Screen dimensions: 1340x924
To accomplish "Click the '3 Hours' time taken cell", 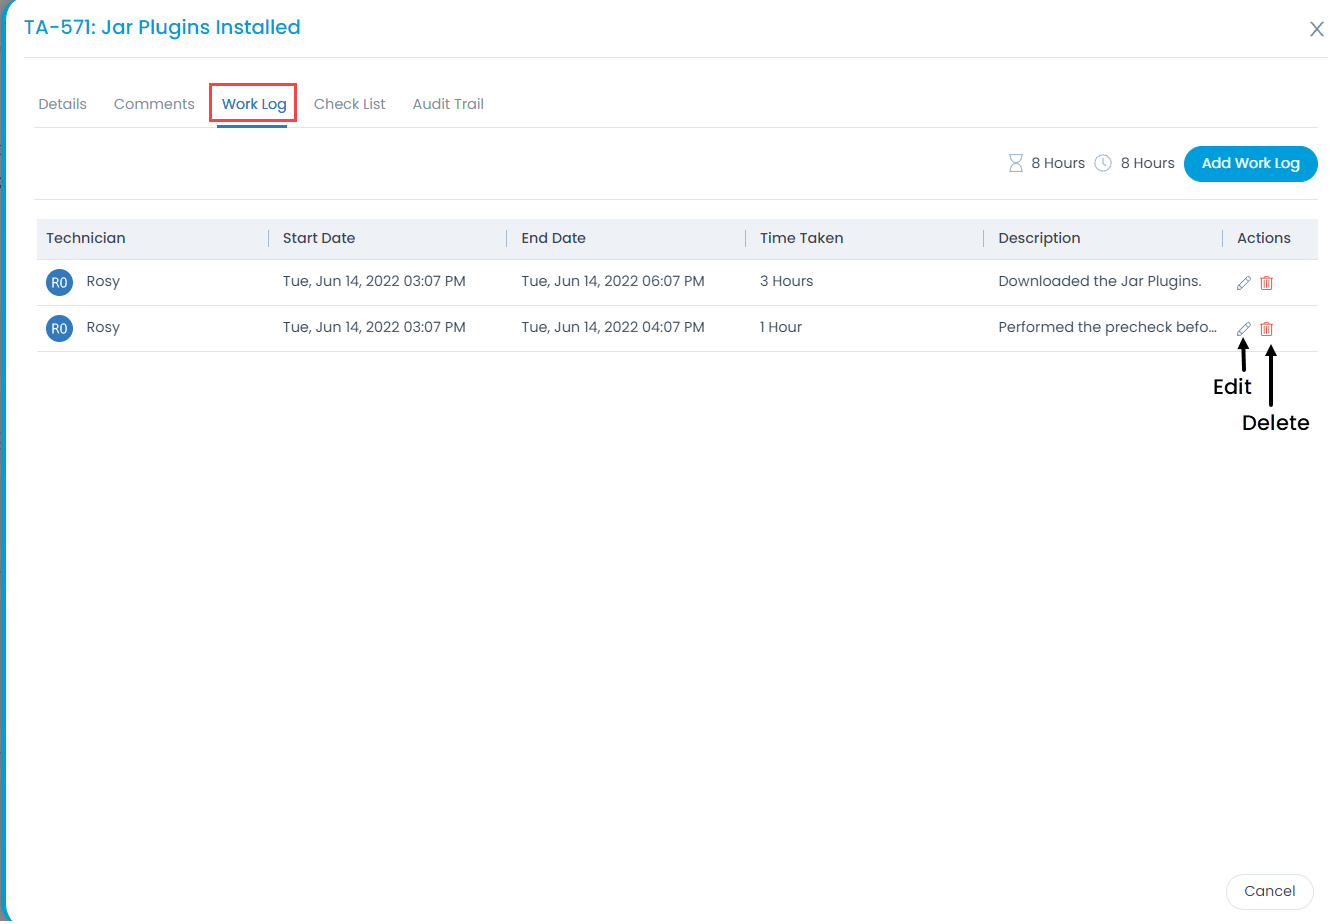I will (x=787, y=281).
